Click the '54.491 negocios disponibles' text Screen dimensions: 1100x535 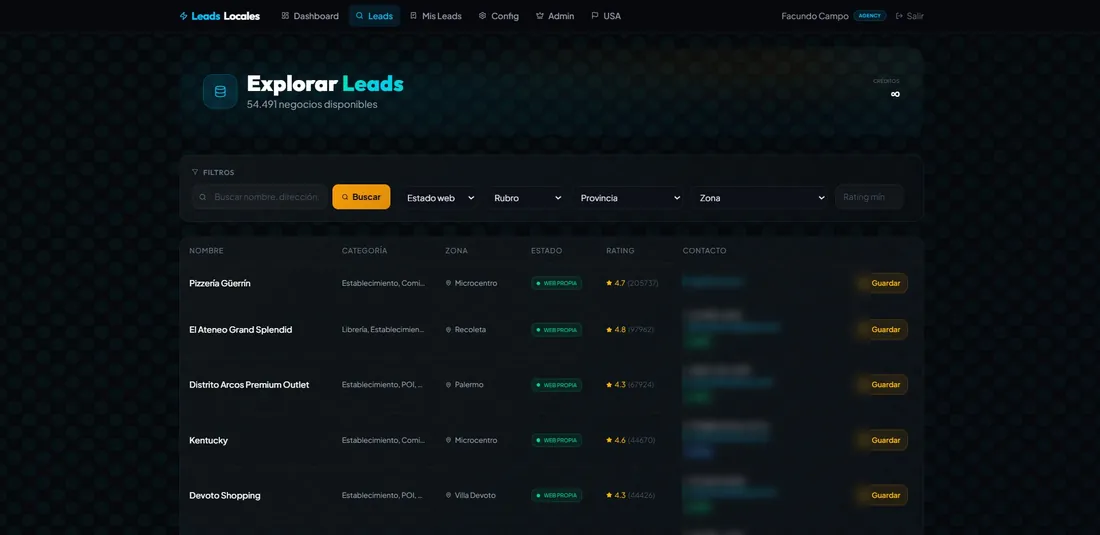coord(312,104)
